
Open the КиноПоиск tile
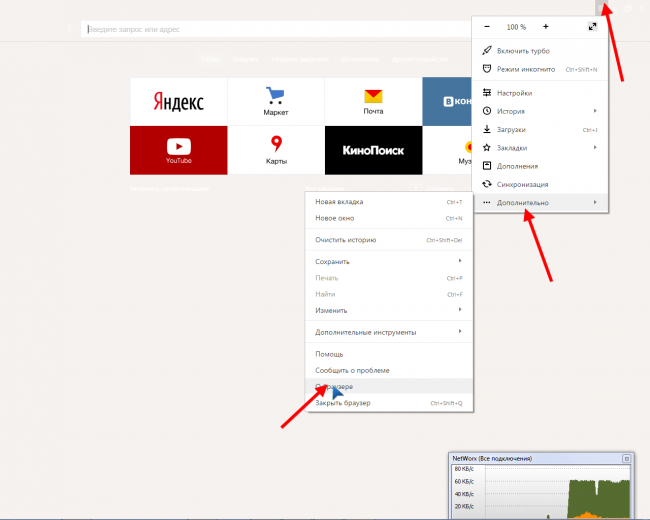pos(373,151)
